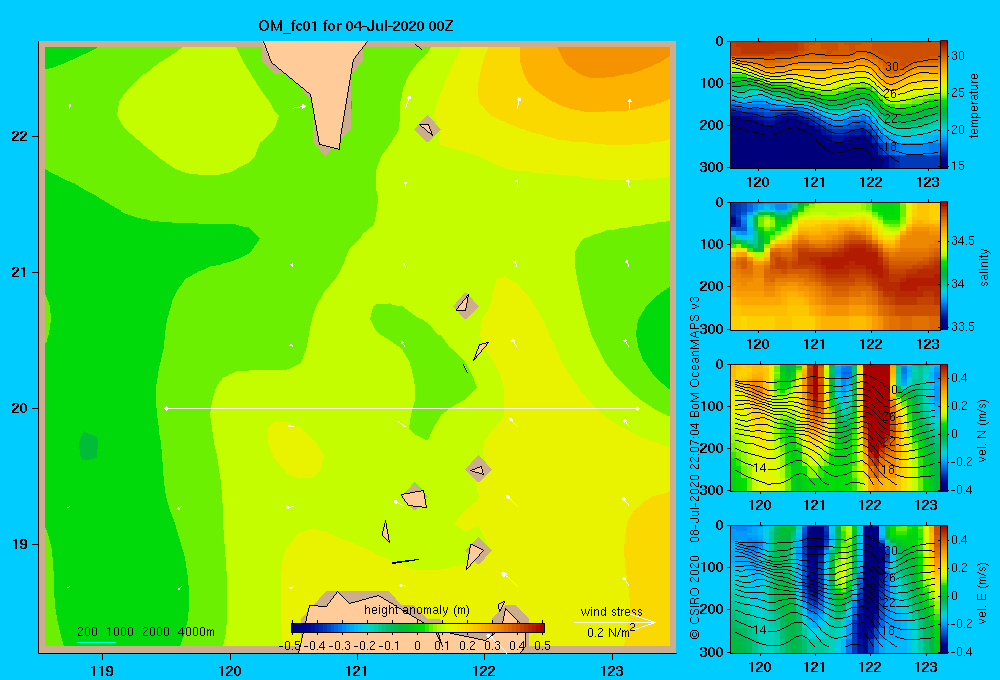Click the "vel. N (m/s)" colorbar label
Image resolution: width=1000 pixels, height=680 pixels.
tap(982, 431)
